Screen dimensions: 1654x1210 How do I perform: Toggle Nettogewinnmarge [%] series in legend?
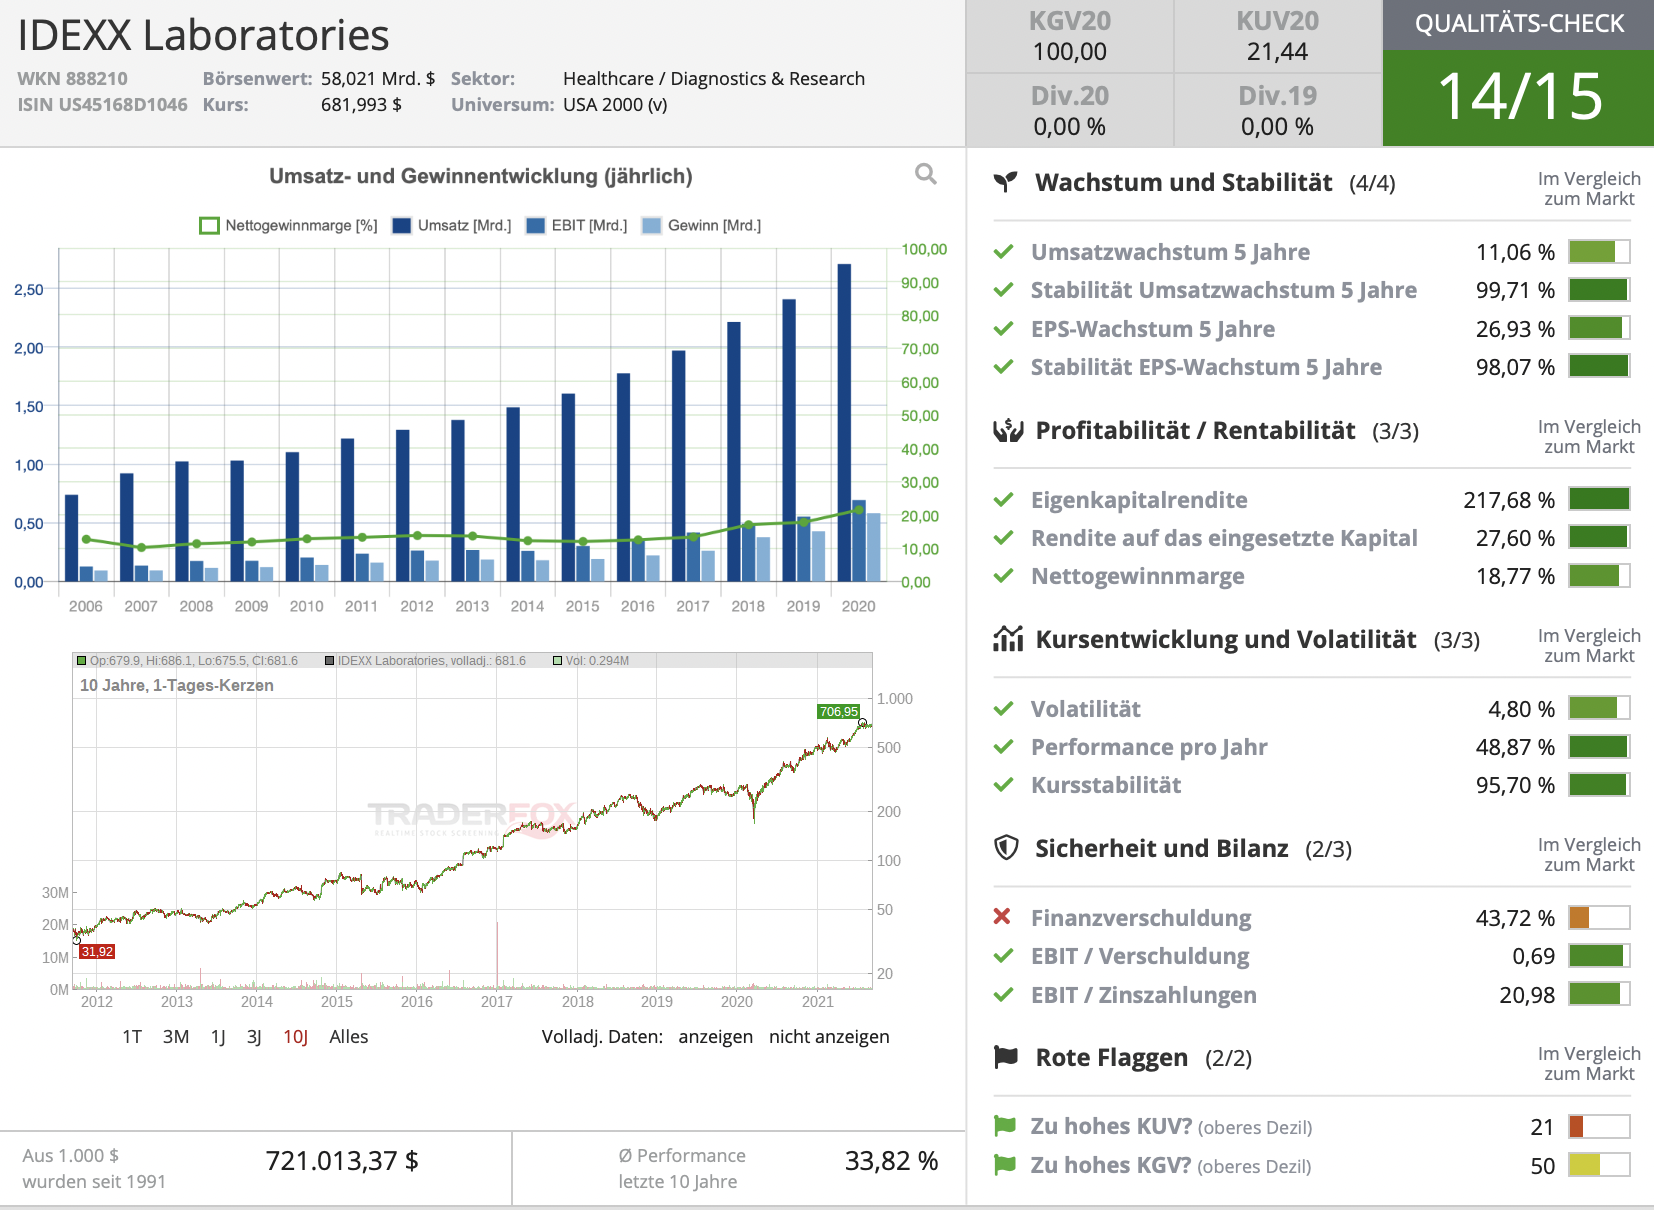pyautogui.click(x=289, y=226)
